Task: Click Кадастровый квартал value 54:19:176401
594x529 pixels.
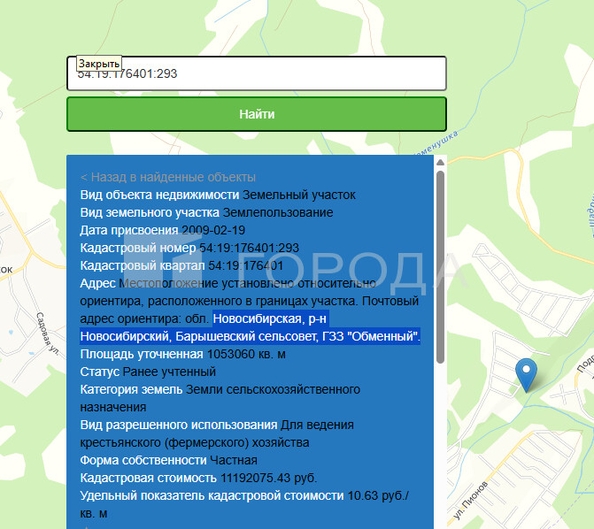Action: [245, 266]
